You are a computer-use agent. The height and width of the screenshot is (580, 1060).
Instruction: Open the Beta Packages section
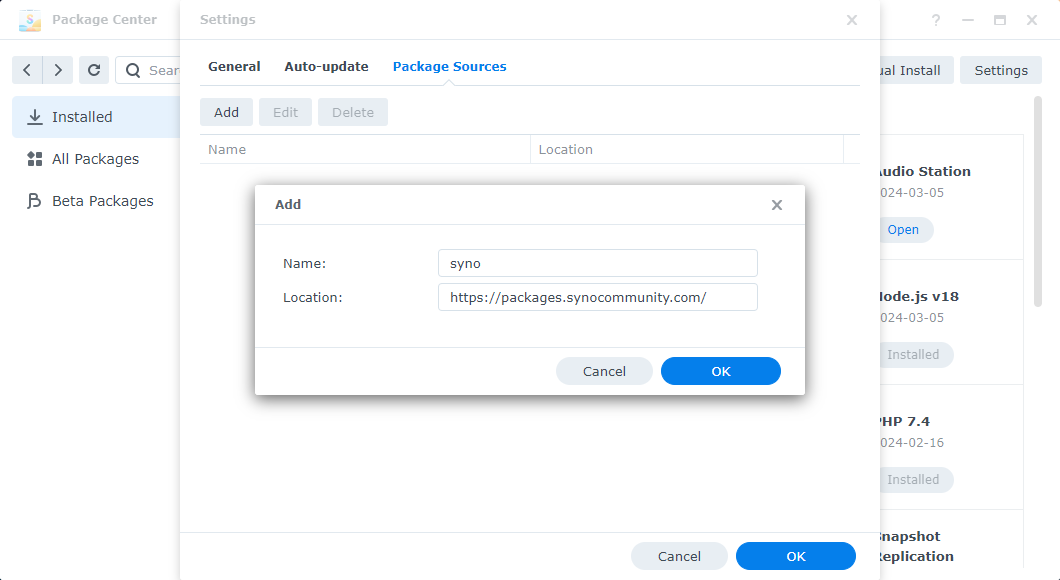coord(103,200)
